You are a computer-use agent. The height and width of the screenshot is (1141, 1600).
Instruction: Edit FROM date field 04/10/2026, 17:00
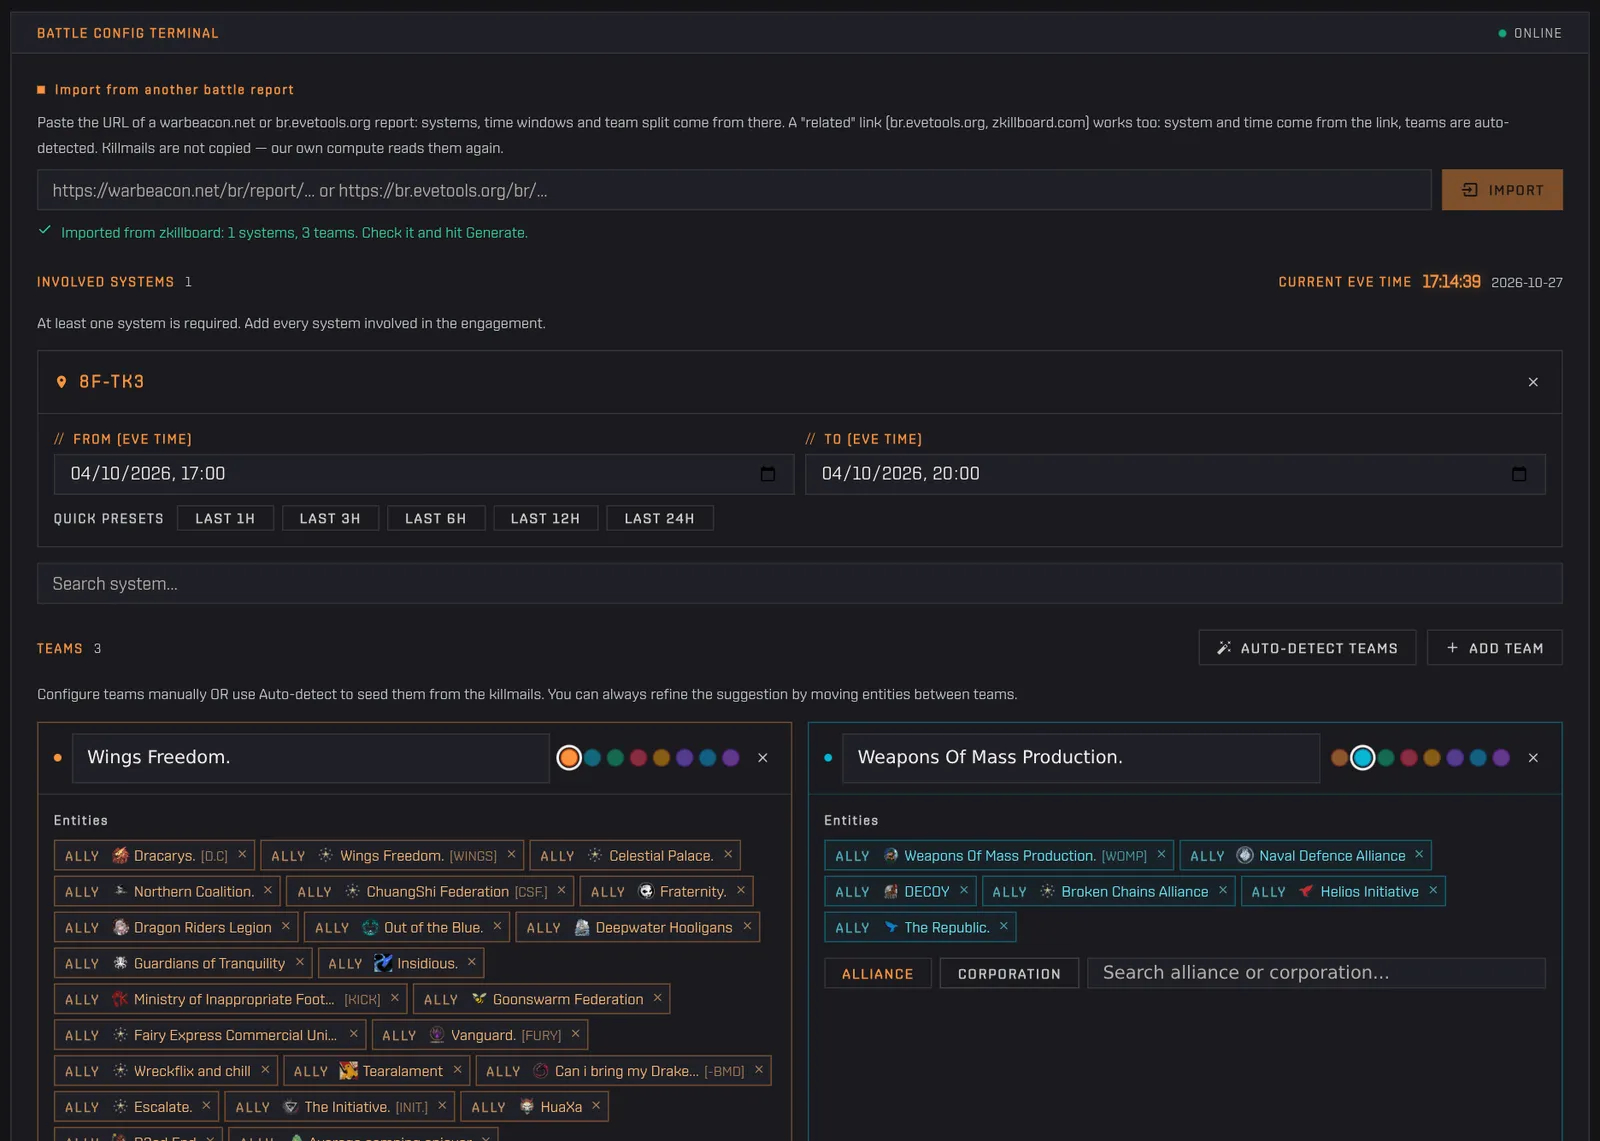(x=424, y=474)
